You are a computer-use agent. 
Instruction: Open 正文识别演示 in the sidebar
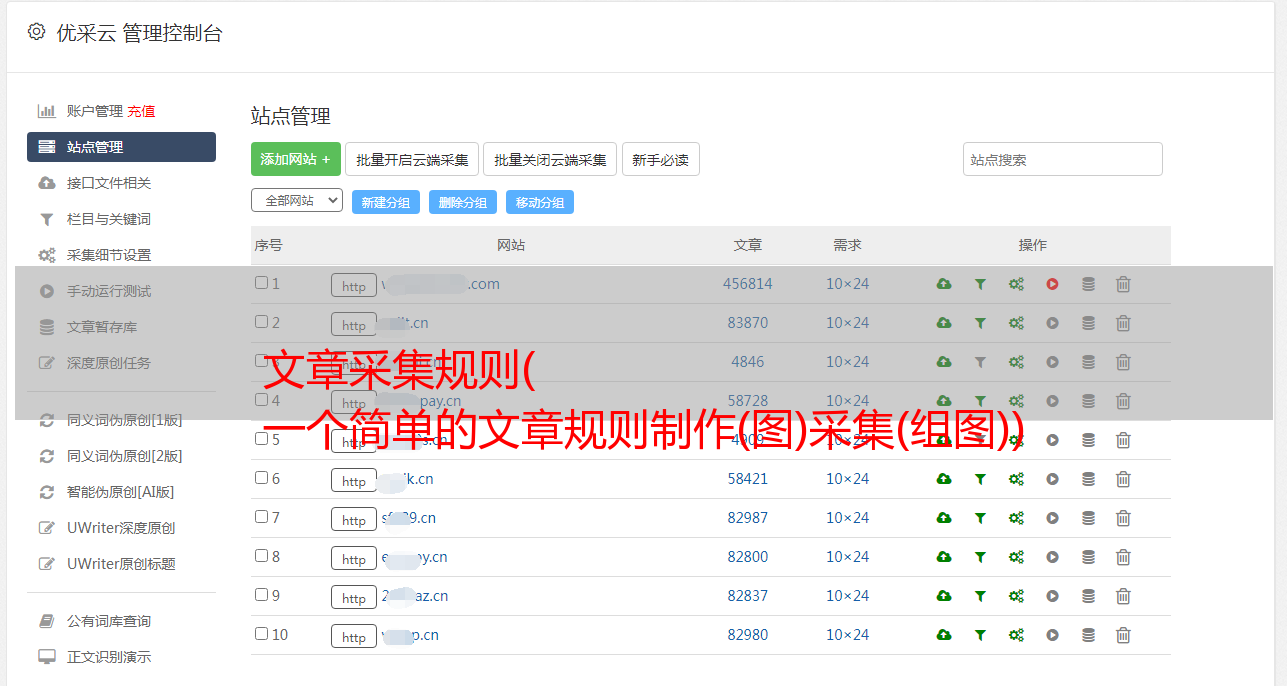[109, 657]
